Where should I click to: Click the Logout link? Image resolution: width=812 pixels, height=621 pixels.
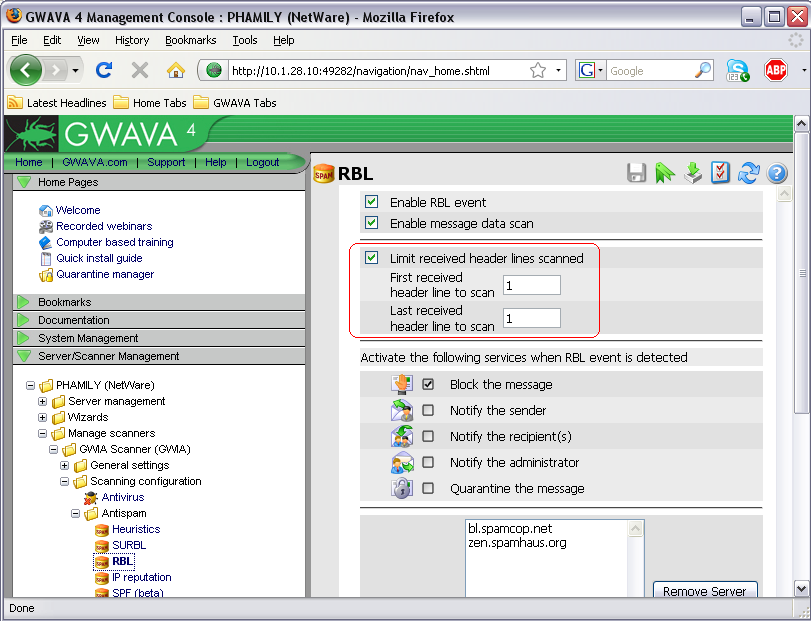(263, 162)
